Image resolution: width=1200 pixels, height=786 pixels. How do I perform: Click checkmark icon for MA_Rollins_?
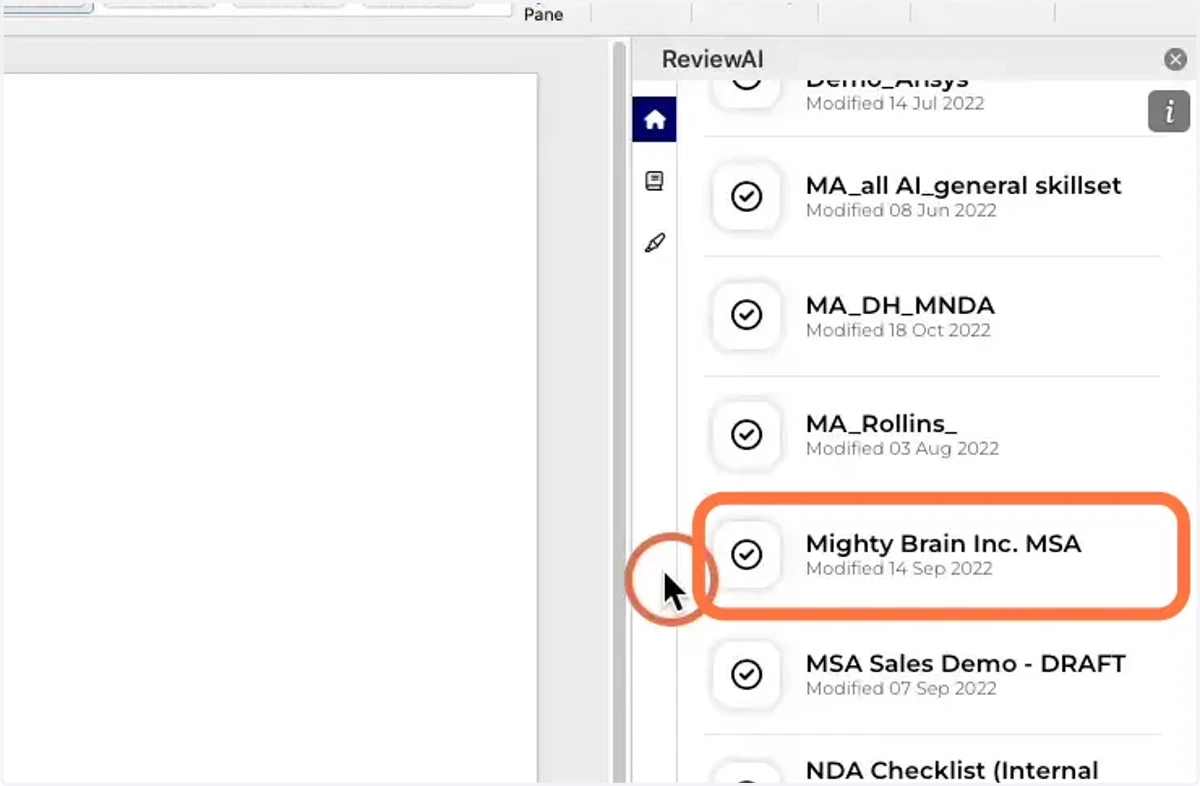point(746,435)
